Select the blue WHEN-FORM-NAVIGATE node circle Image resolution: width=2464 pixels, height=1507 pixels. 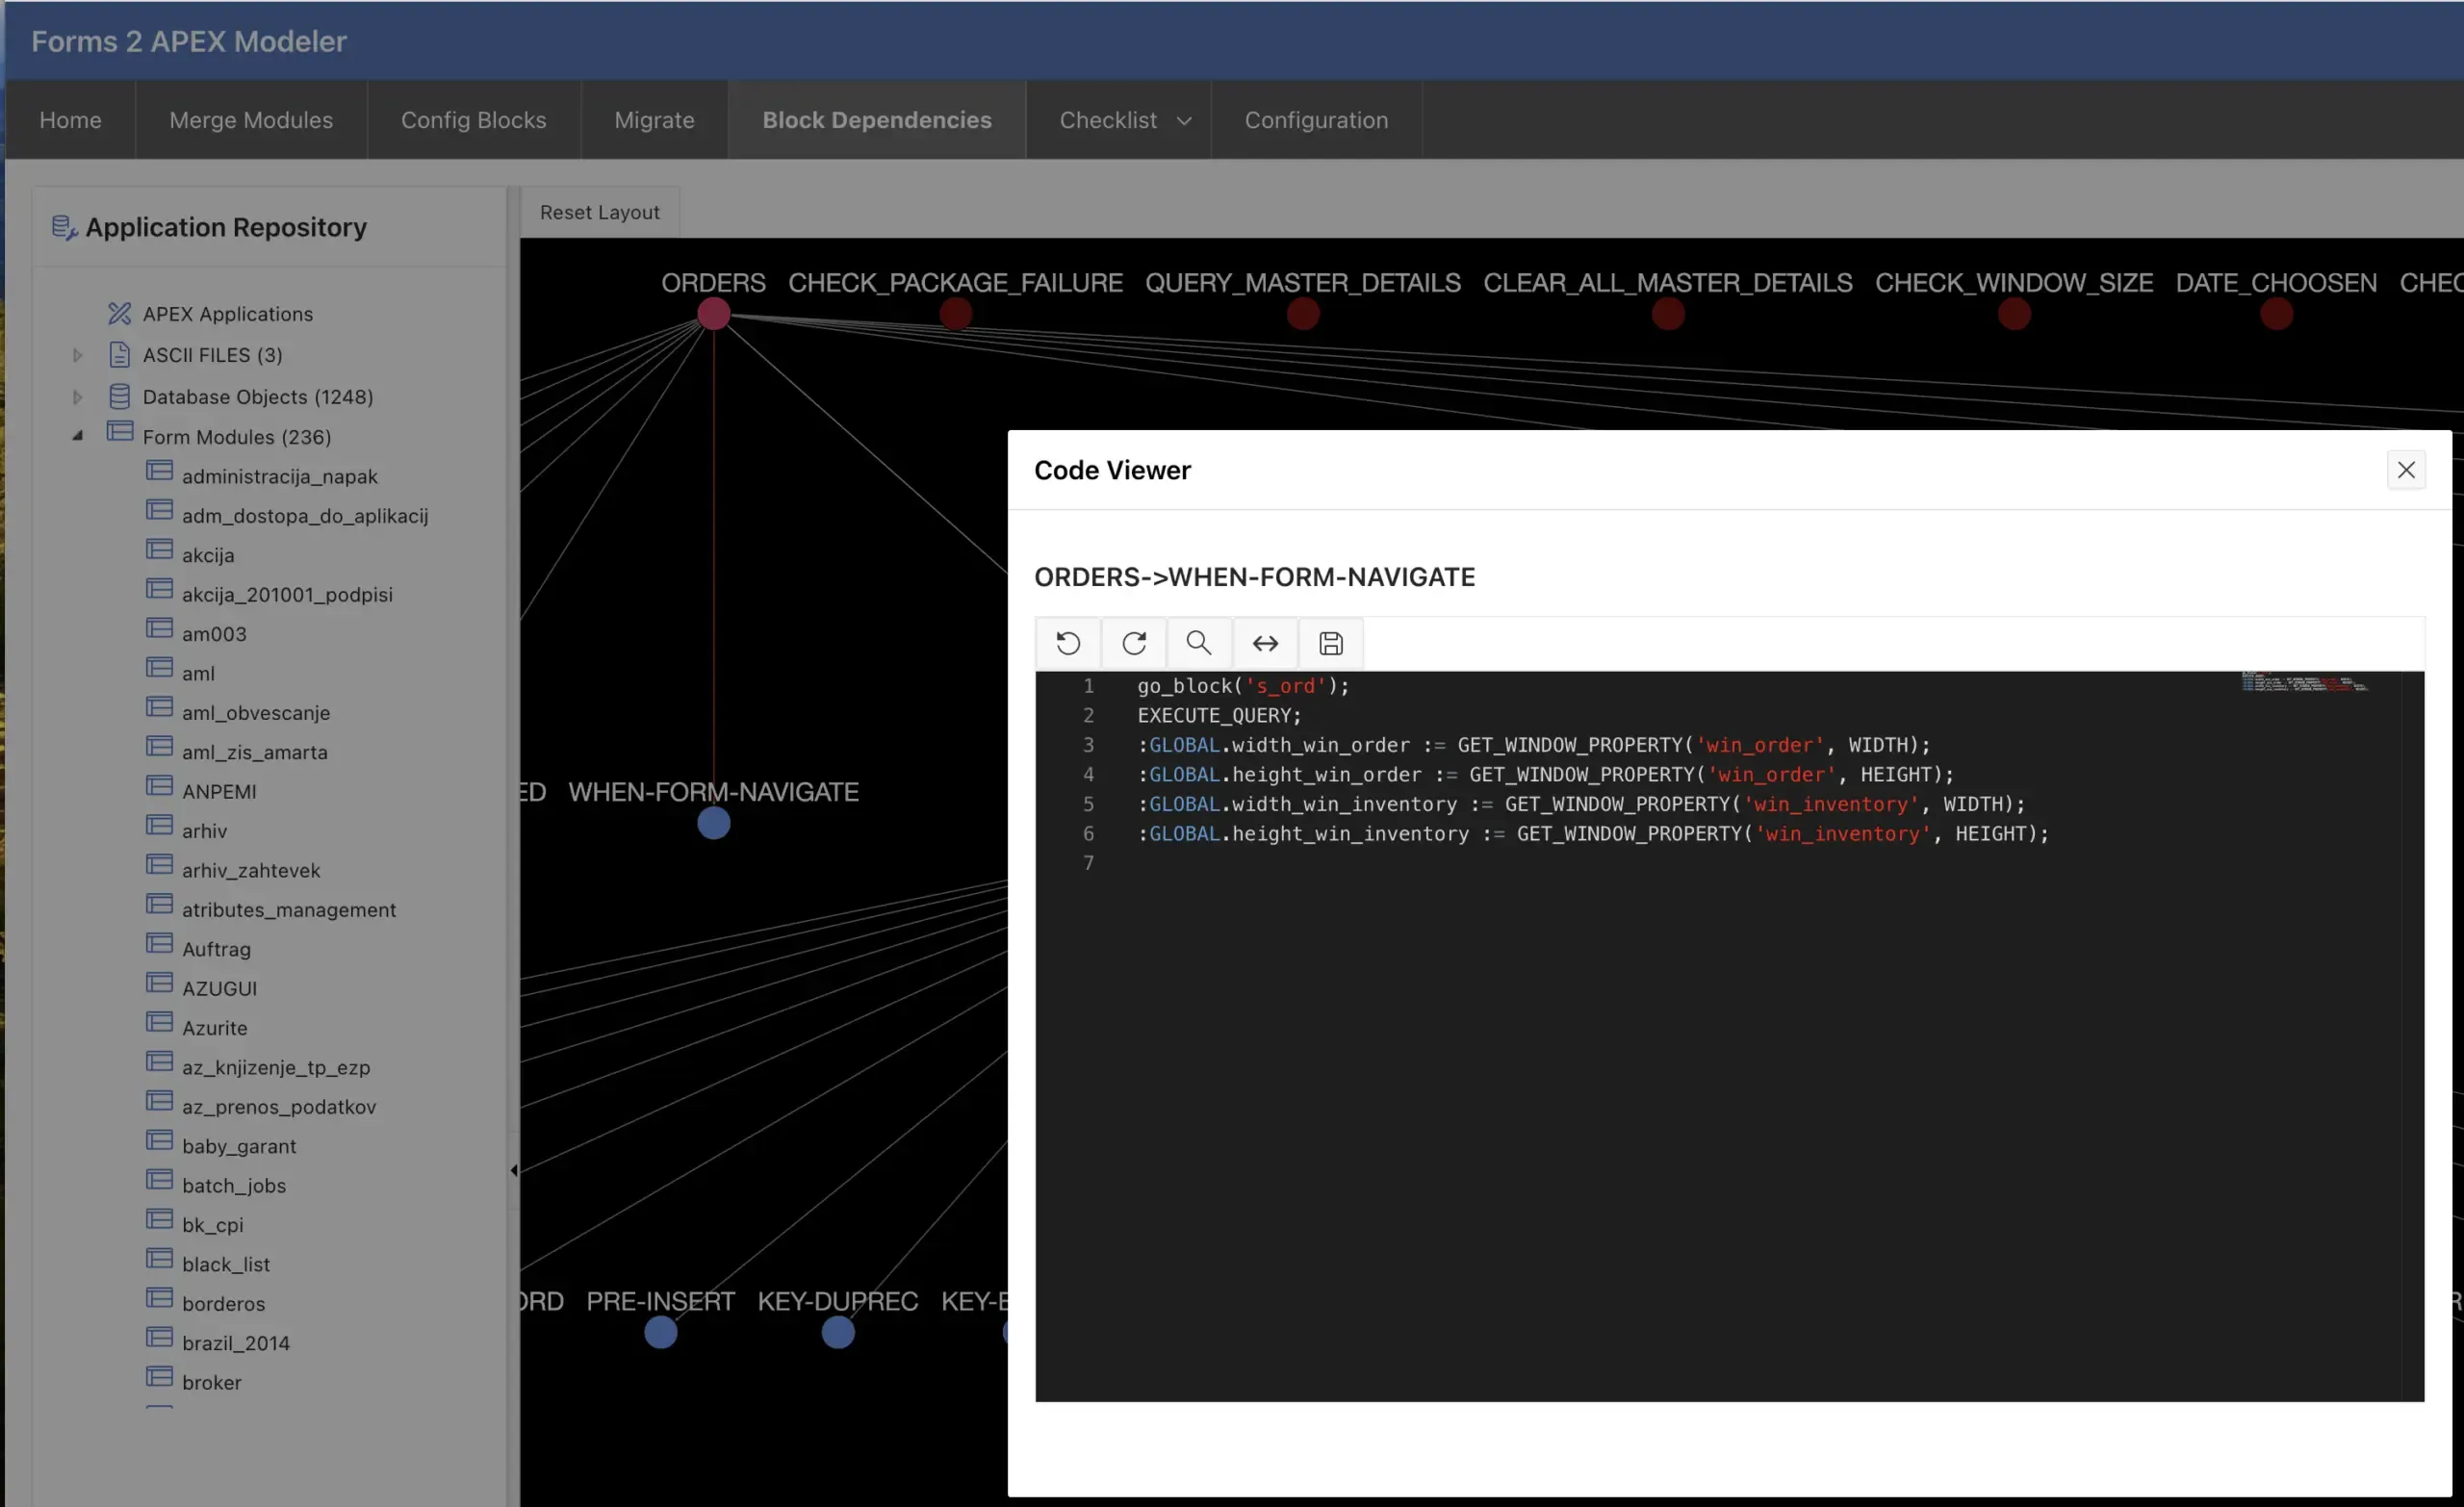click(x=713, y=824)
